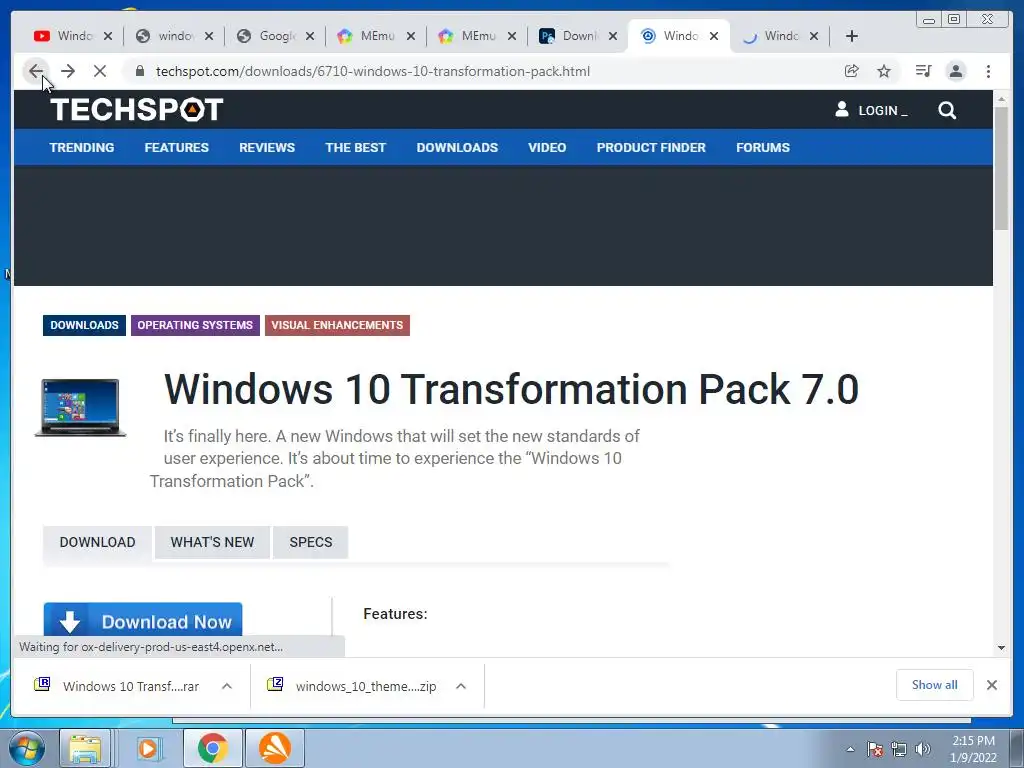Go forward with the forward arrow

coord(68,71)
